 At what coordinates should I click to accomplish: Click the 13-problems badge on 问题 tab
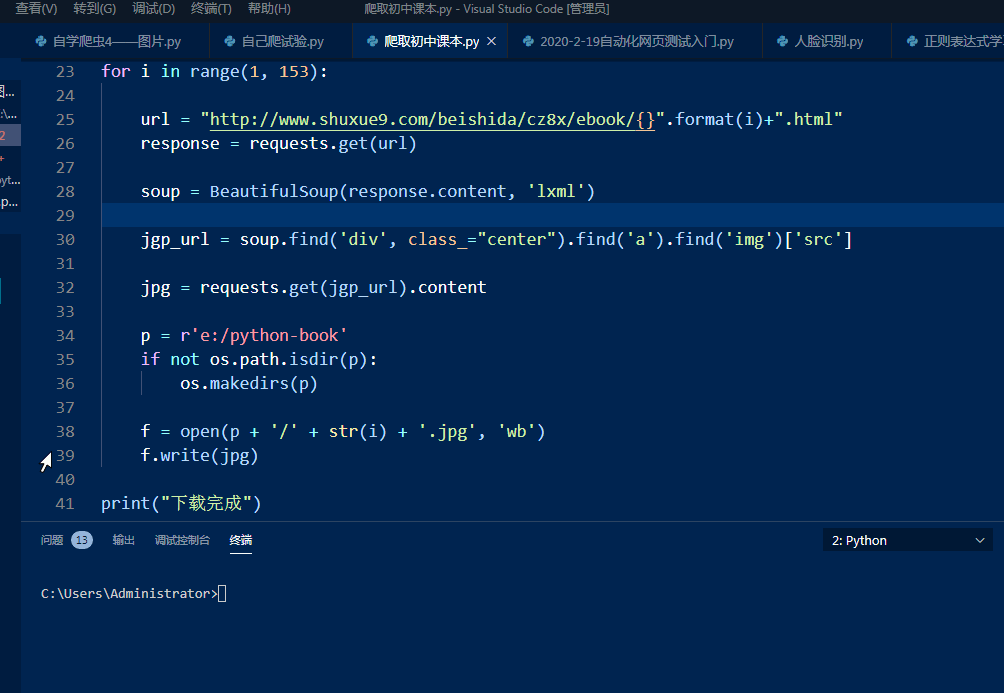(81, 539)
